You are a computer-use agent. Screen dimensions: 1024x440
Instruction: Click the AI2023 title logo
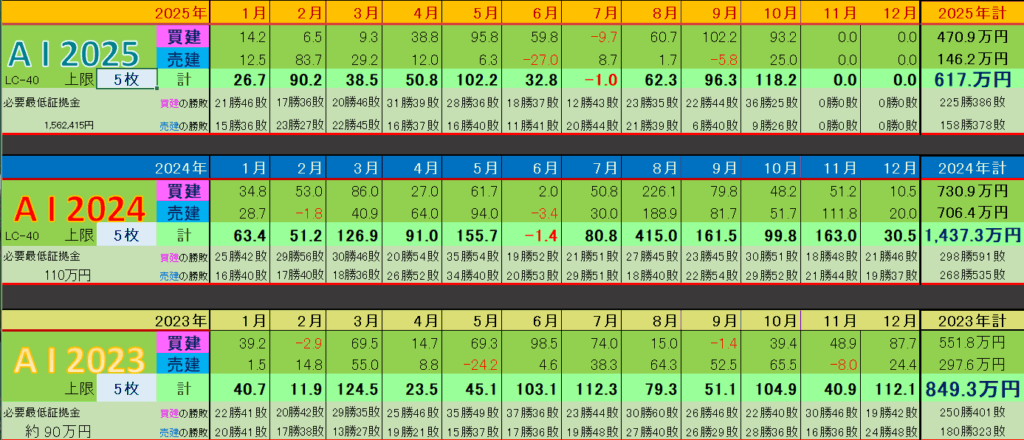point(78,365)
